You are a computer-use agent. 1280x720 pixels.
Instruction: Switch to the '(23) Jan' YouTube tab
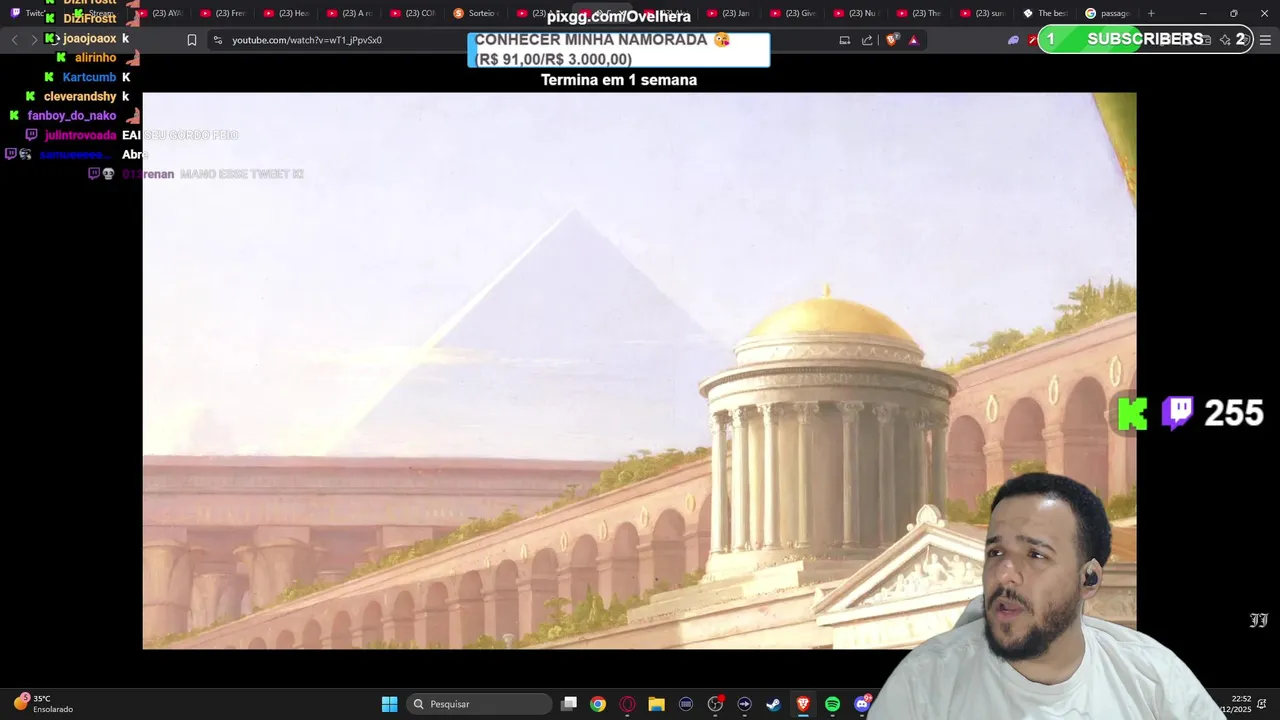729,13
